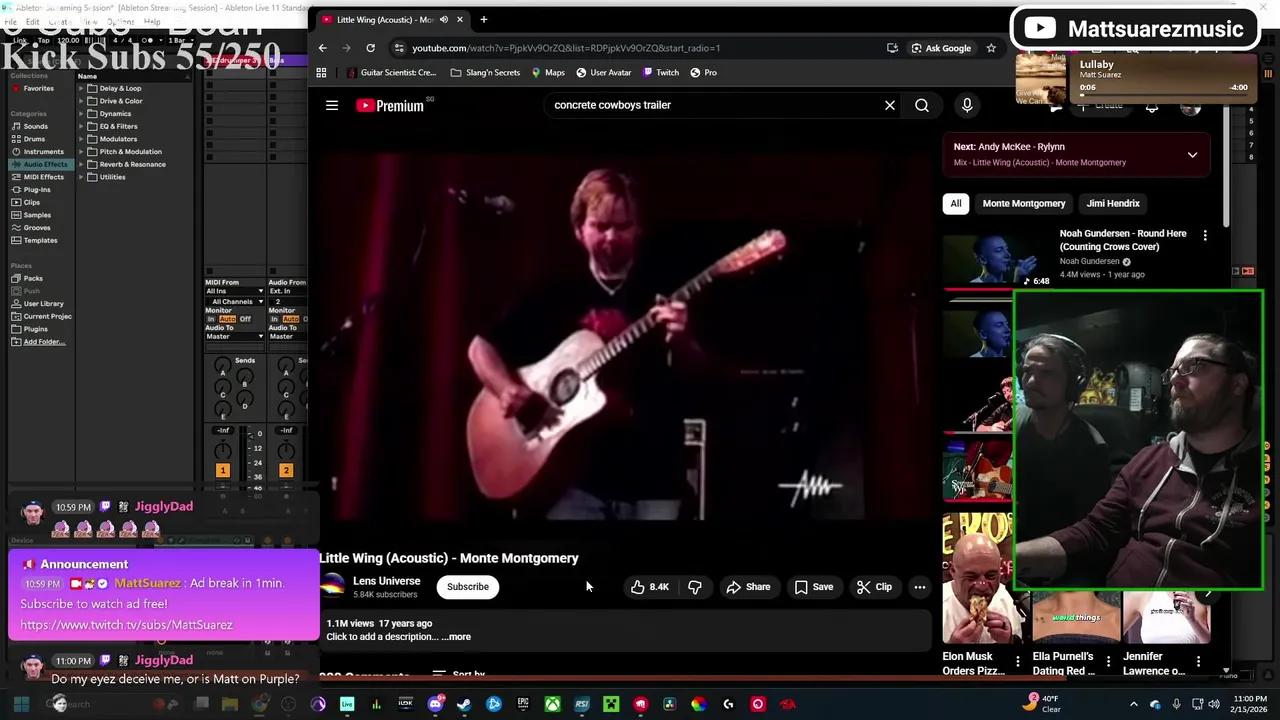Mute the Little Wing tab audio icon
This screenshot has height=720, width=1280.
444,19
